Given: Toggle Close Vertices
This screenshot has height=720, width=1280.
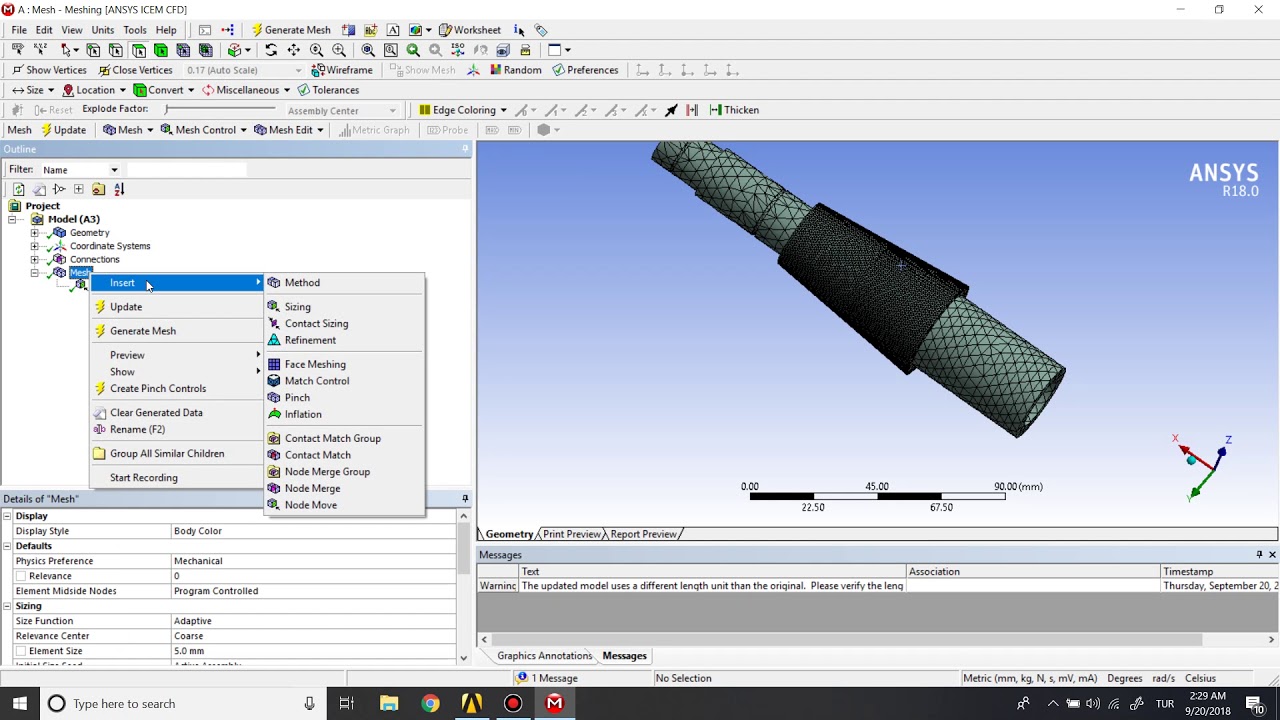Looking at the screenshot, I should [135, 70].
